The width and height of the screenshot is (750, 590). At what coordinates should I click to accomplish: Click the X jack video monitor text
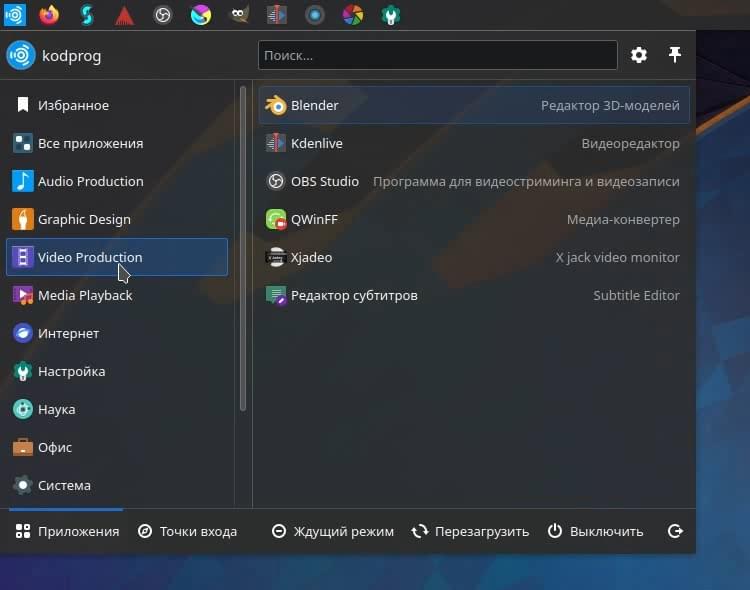617,257
